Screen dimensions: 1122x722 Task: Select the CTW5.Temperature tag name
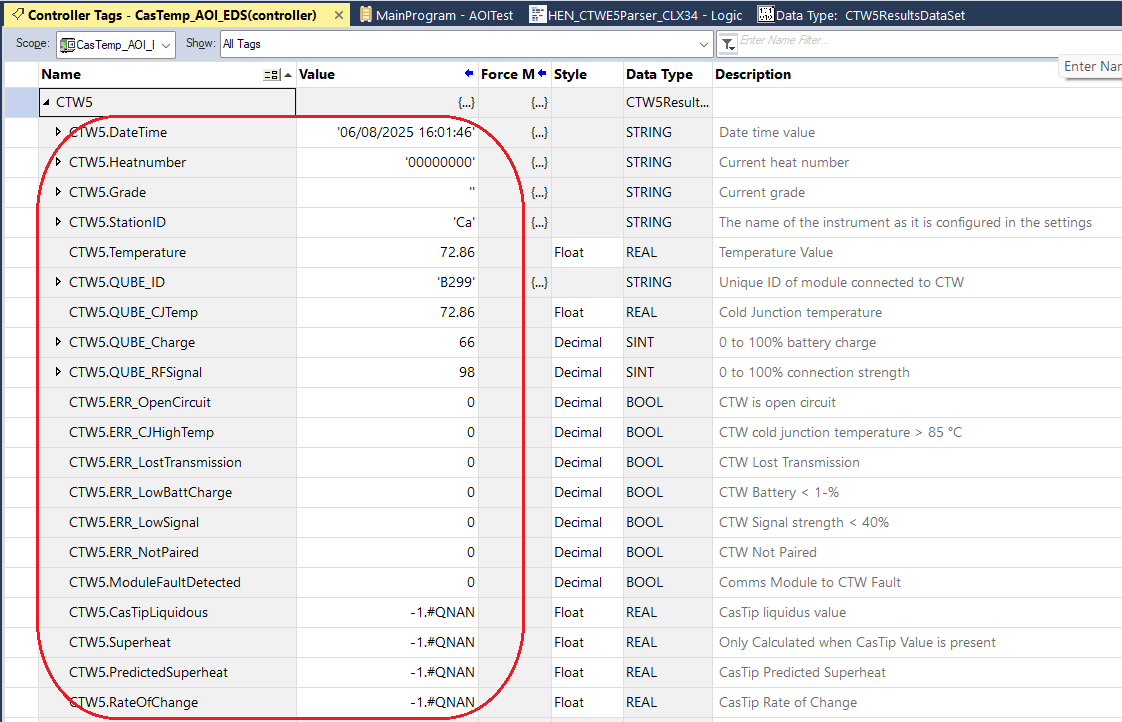[127, 253]
